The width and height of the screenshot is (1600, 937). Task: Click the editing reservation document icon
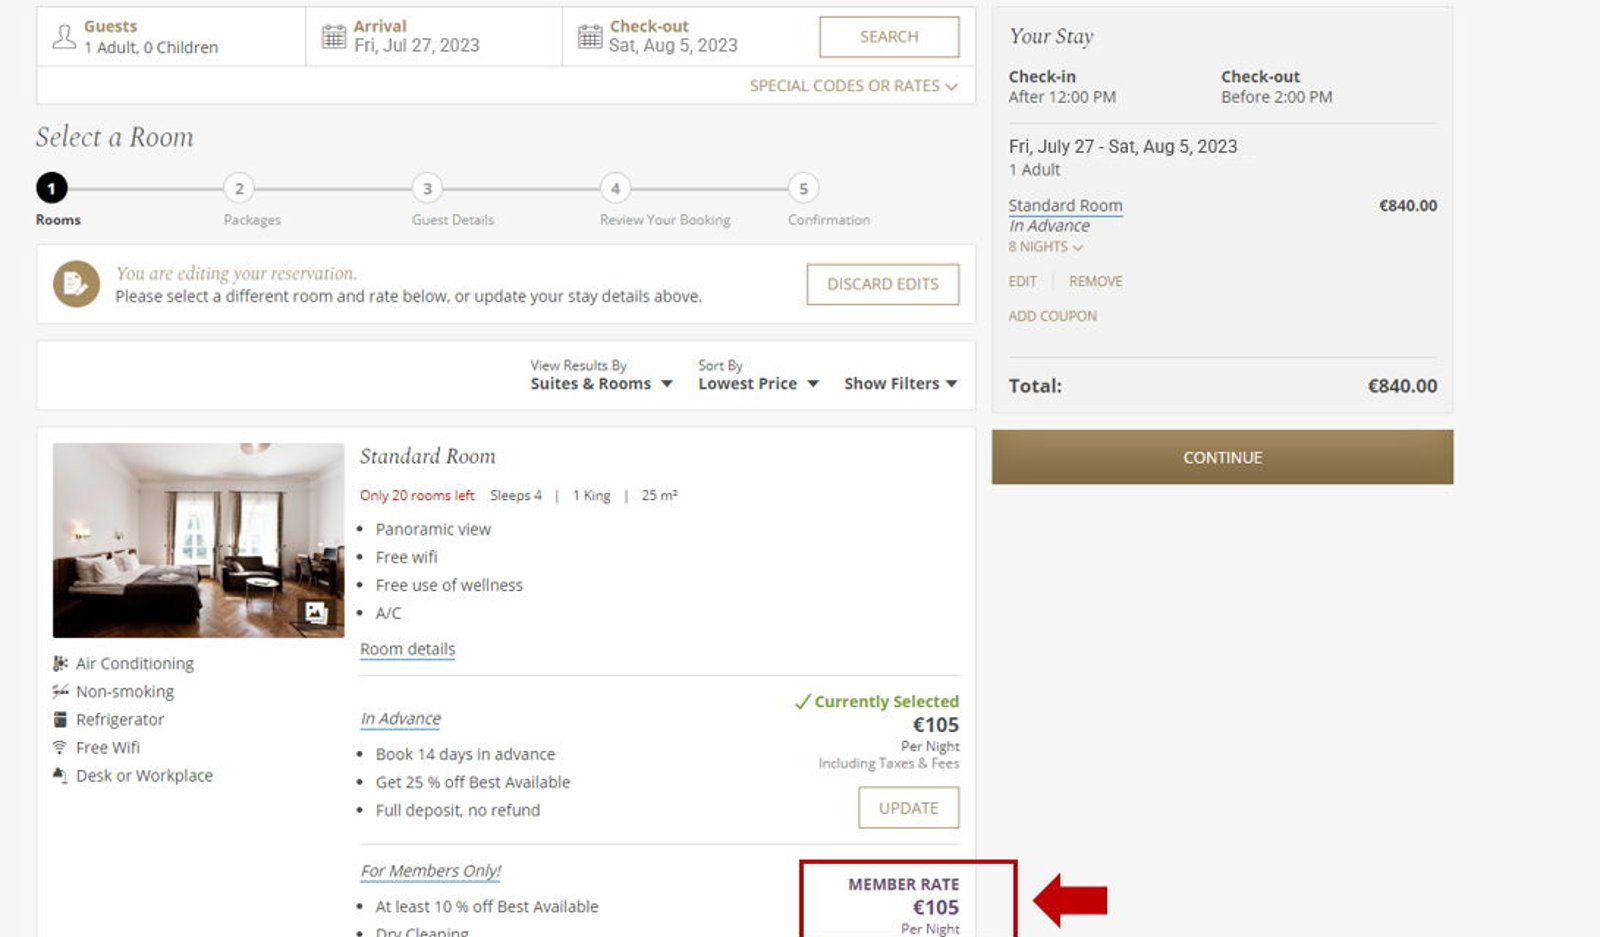tap(76, 284)
